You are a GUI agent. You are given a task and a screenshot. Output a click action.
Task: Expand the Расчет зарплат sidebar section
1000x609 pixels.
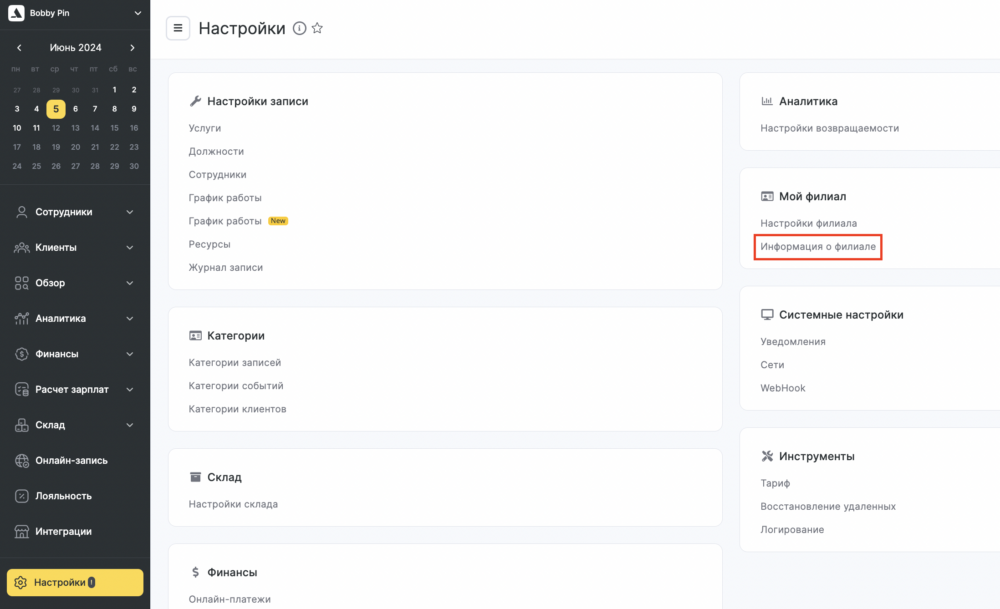click(x=130, y=390)
